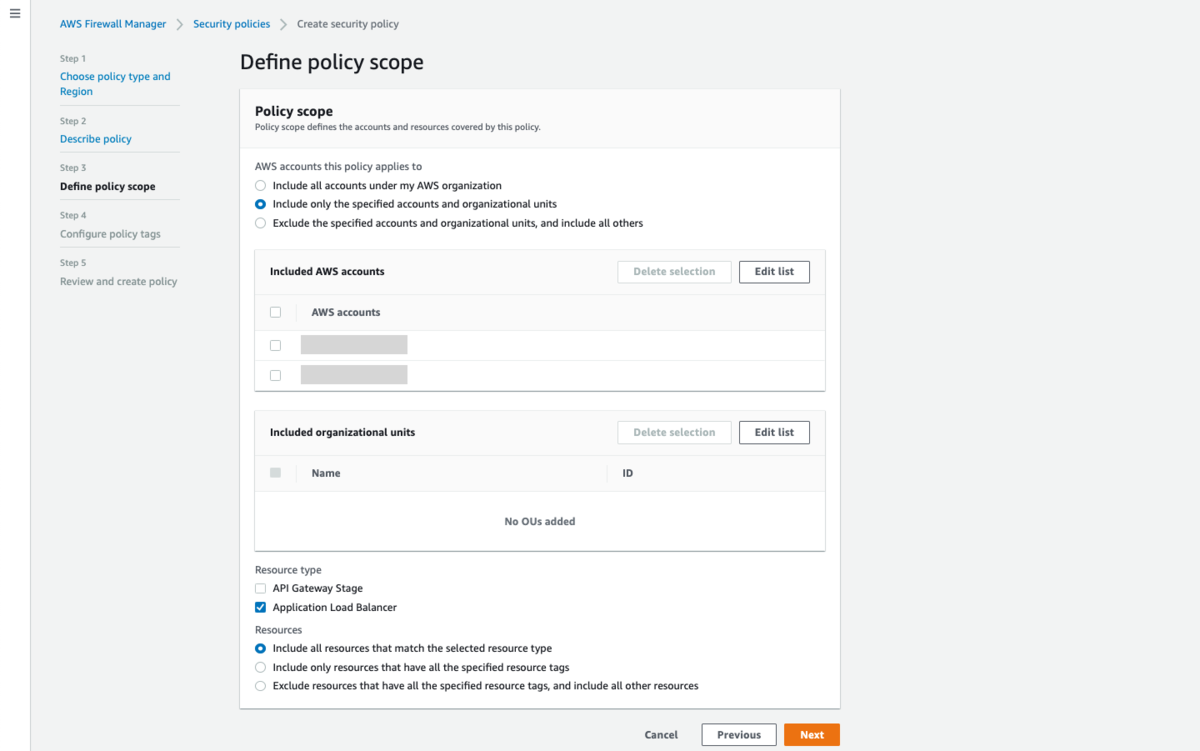Toggle the select-all AWS accounts checkbox
Viewport: 1200px width, 751px height.
coord(276,313)
